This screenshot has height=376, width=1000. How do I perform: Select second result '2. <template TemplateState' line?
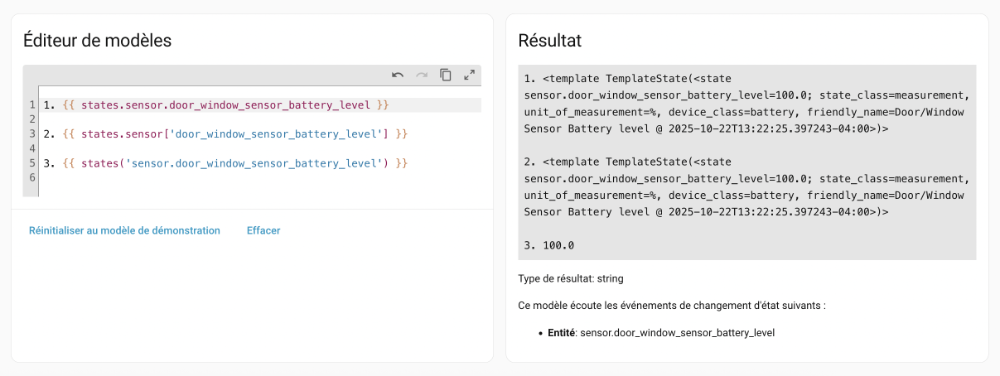pos(628,162)
